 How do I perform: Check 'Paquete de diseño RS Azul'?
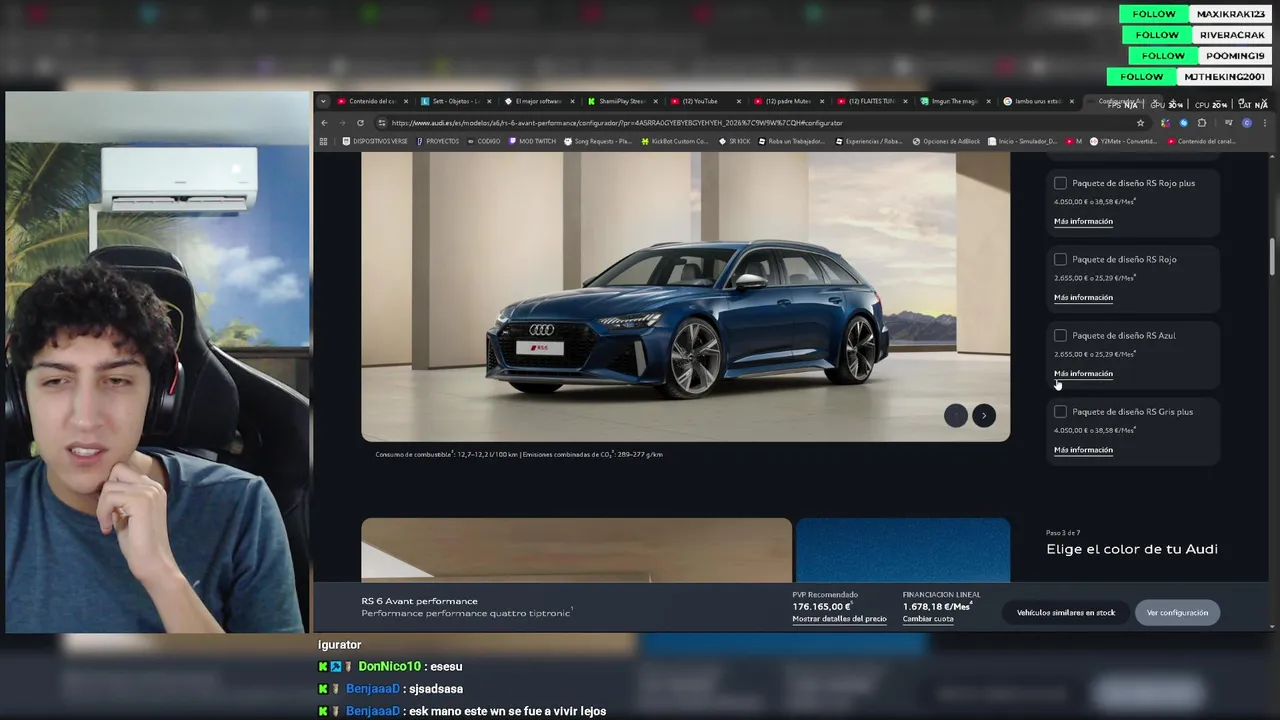(x=1060, y=335)
